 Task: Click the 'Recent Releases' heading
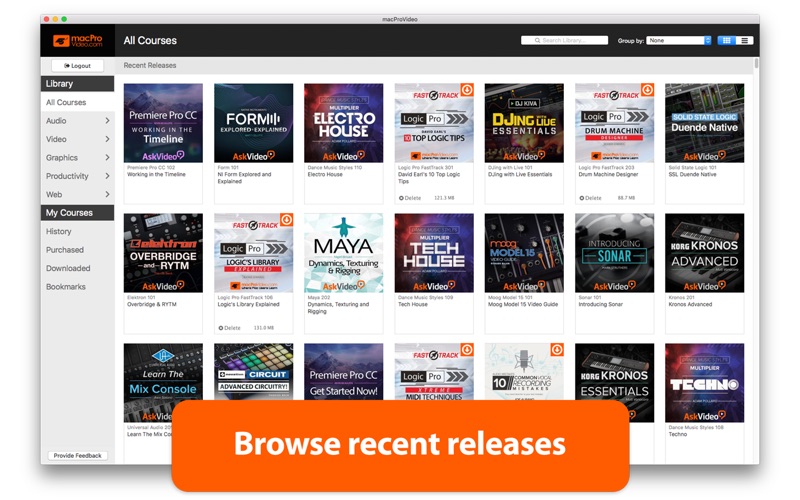[x=150, y=65]
